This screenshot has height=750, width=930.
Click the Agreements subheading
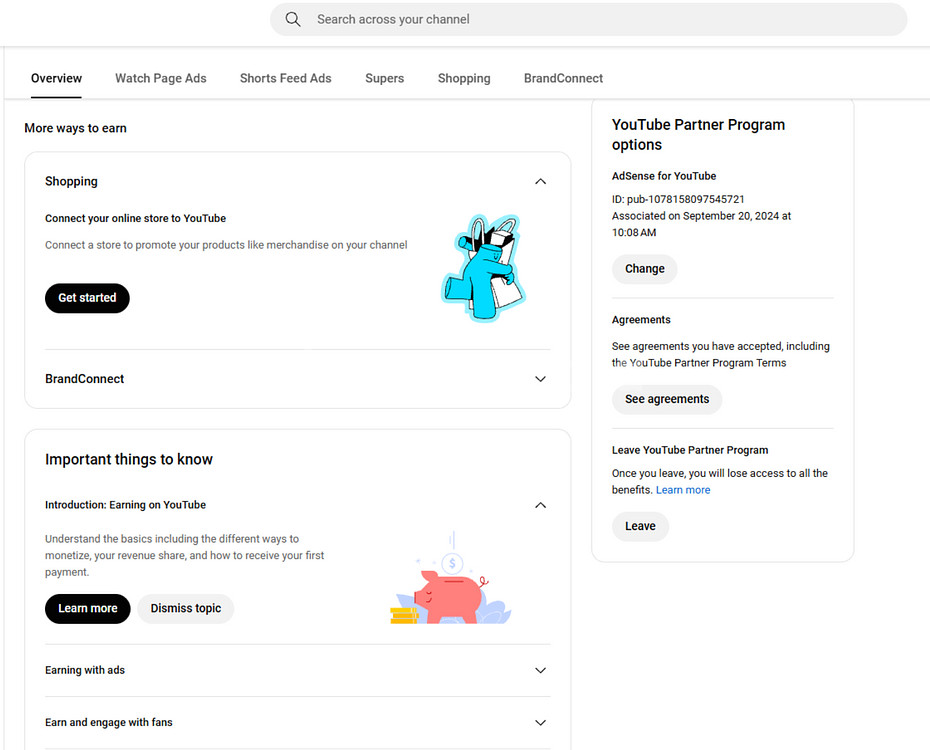pyautogui.click(x=641, y=320)
